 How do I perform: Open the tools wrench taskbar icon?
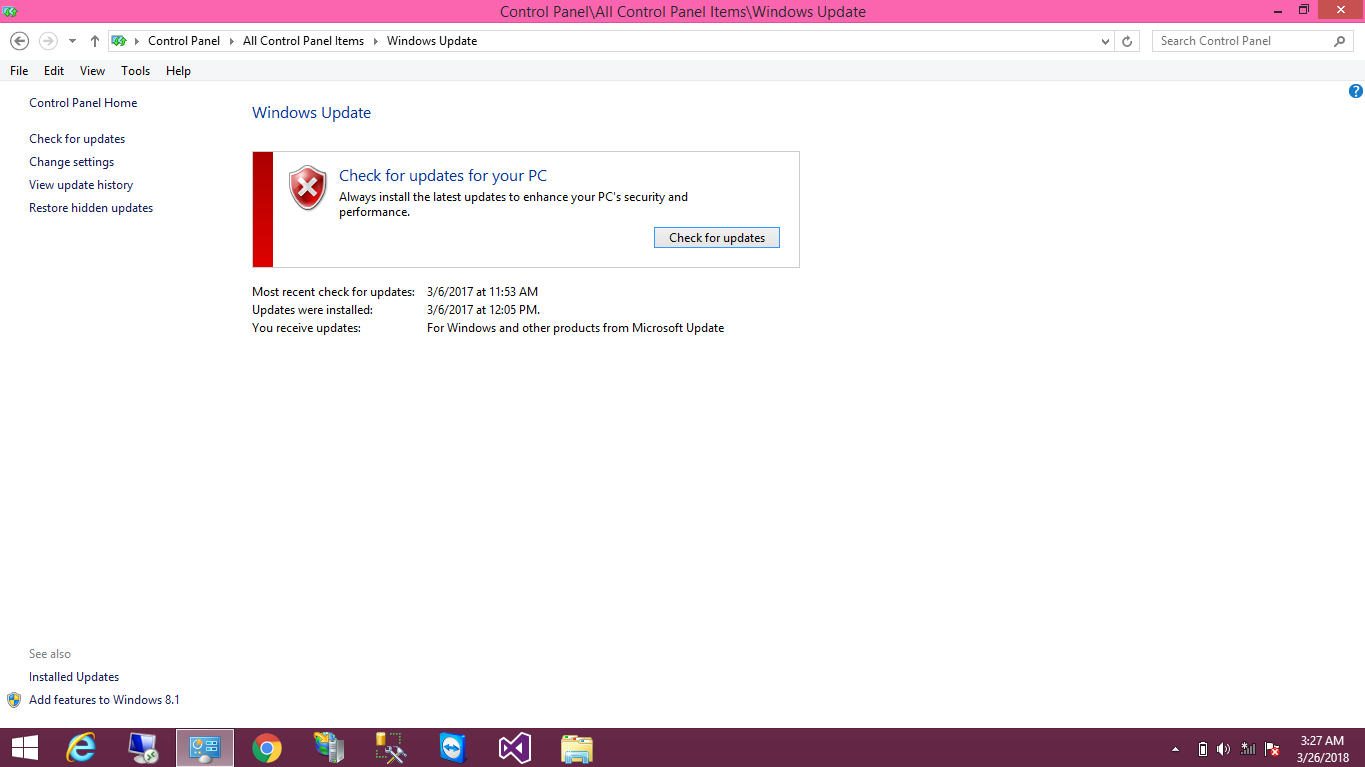[x=391, y=748]
